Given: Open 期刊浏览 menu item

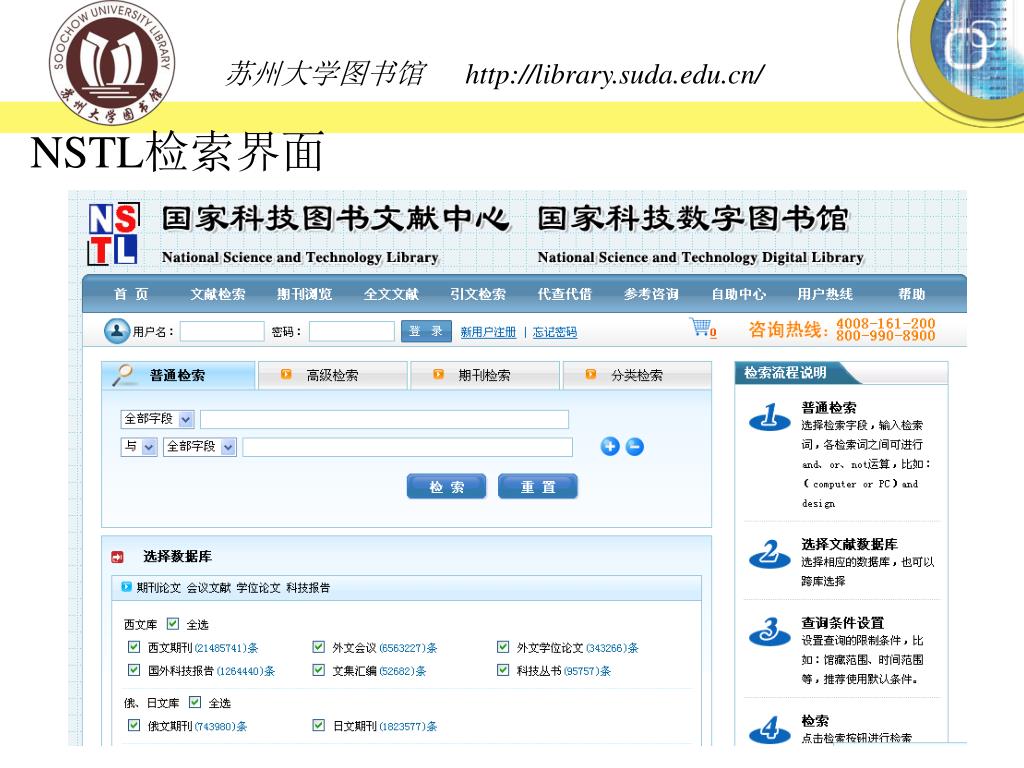Looking at the screenshot, I should point(304,294).
